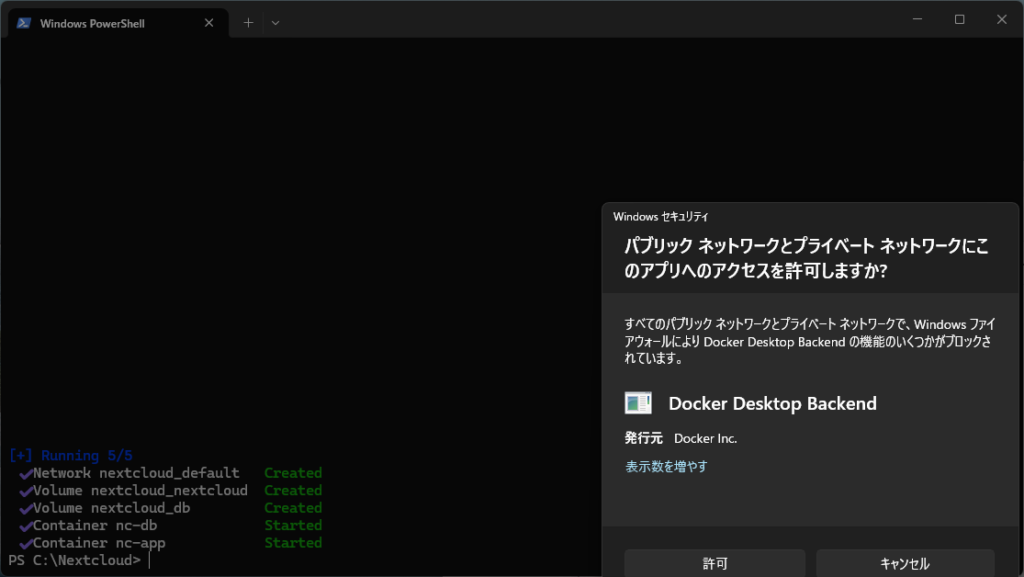The image size is (1024, 577).
Task: Close the Windows PowerShell tab
Action: [x=209, y=23]
